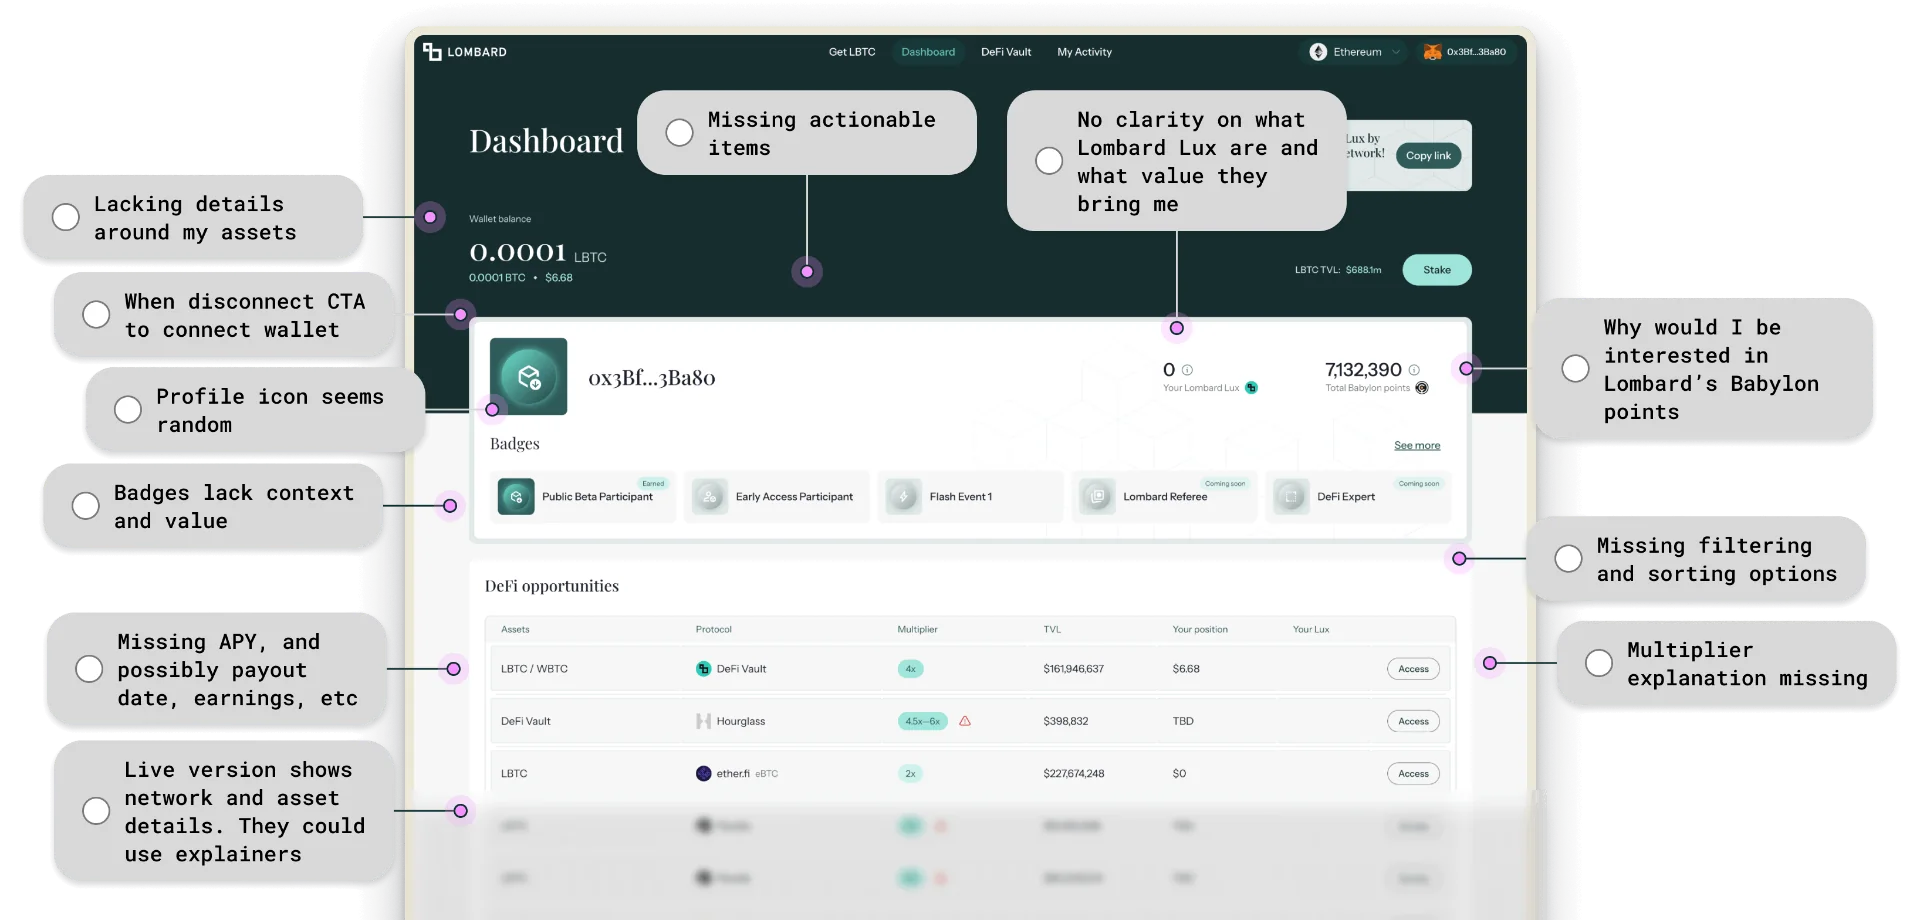Click the LBTC TVL $688.1m text
This screenshot has height=920, width=1920.
(x=1338, y=270)
